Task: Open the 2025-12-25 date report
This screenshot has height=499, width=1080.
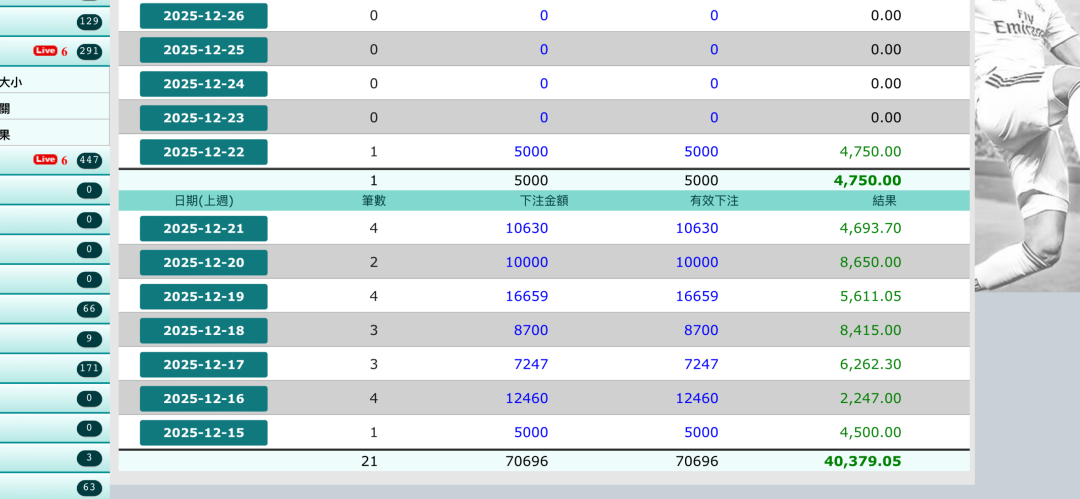Action: pyautogui.click(x=203, y=50)
